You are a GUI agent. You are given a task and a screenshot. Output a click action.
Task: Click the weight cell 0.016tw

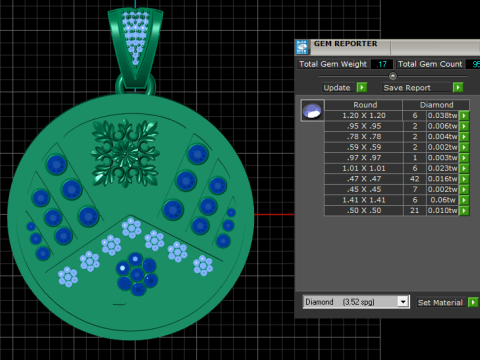[x=443, y=179]
